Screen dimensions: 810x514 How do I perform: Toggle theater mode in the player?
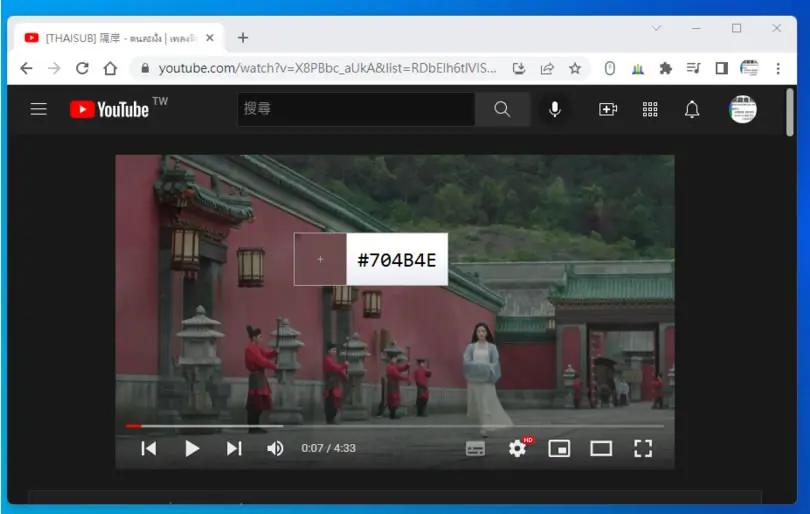point(601,448)
